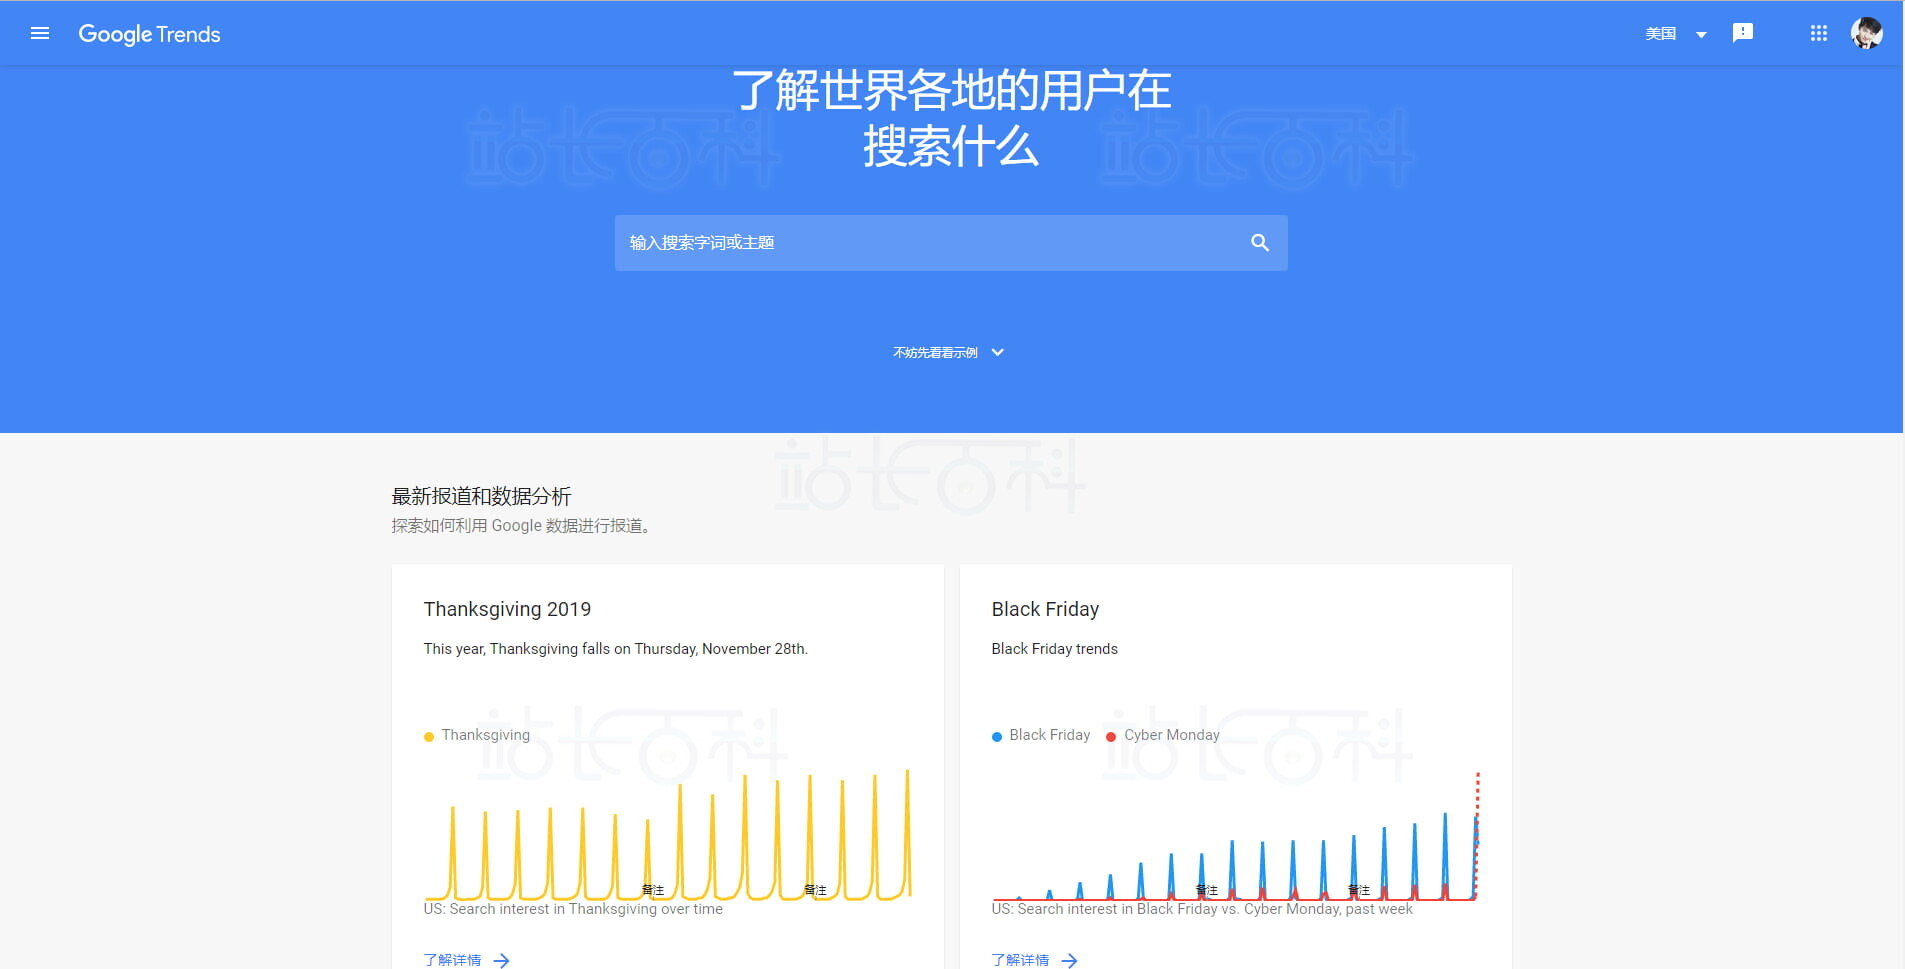Screen dimensions: 1905x969
Task: Click the Cyber Monday legend label
Action: pos(1172,735)
